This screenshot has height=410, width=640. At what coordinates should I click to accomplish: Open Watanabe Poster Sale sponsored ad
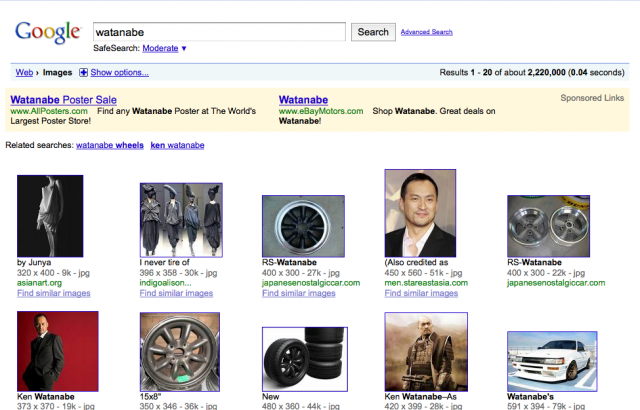click(x=63, y=100)
